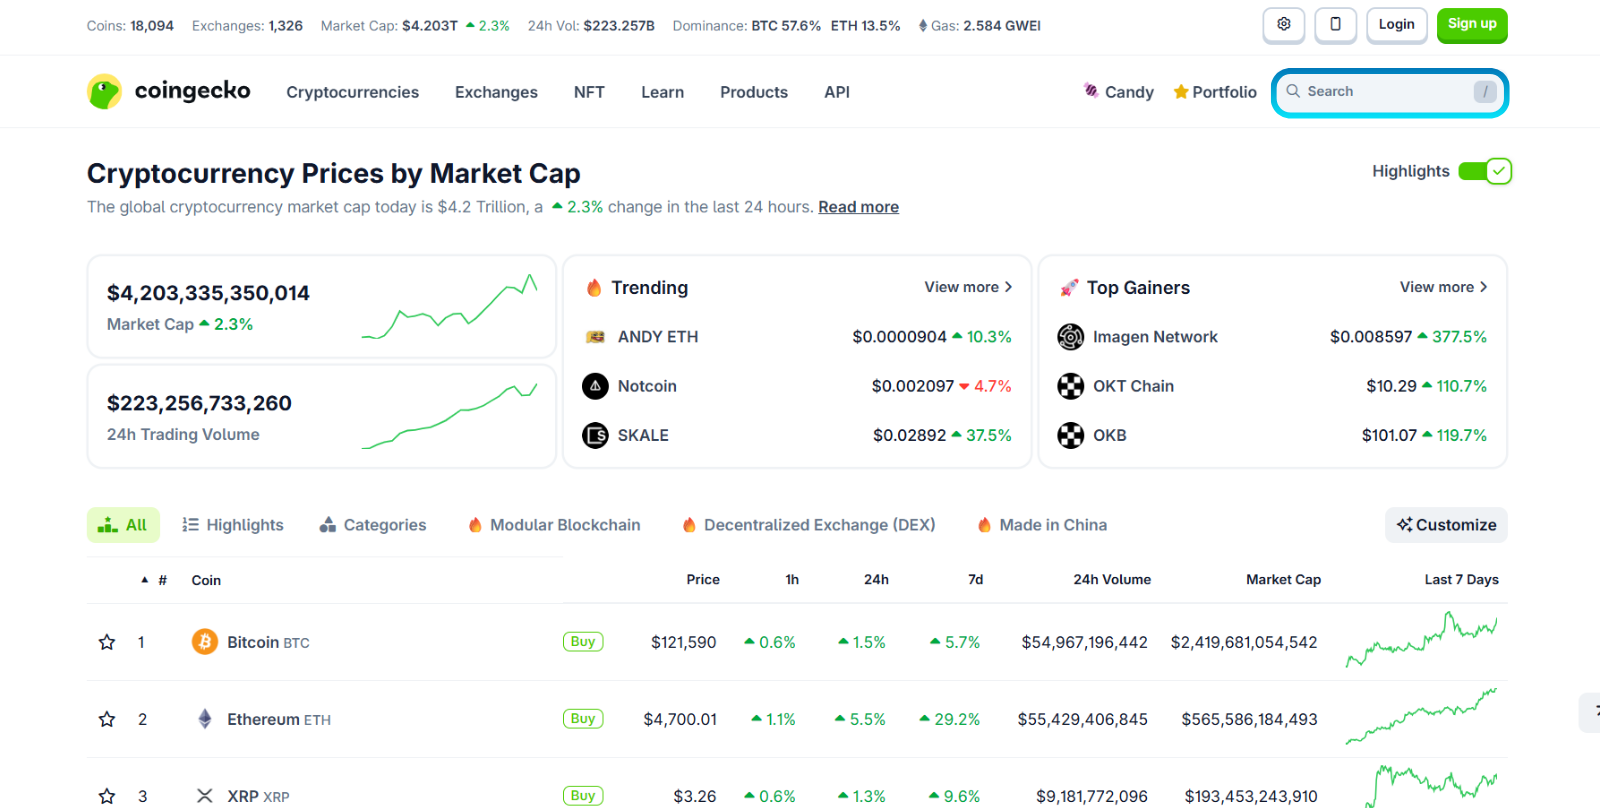
Task: Click the XRP logo icon
Action: tap(205, 796)
